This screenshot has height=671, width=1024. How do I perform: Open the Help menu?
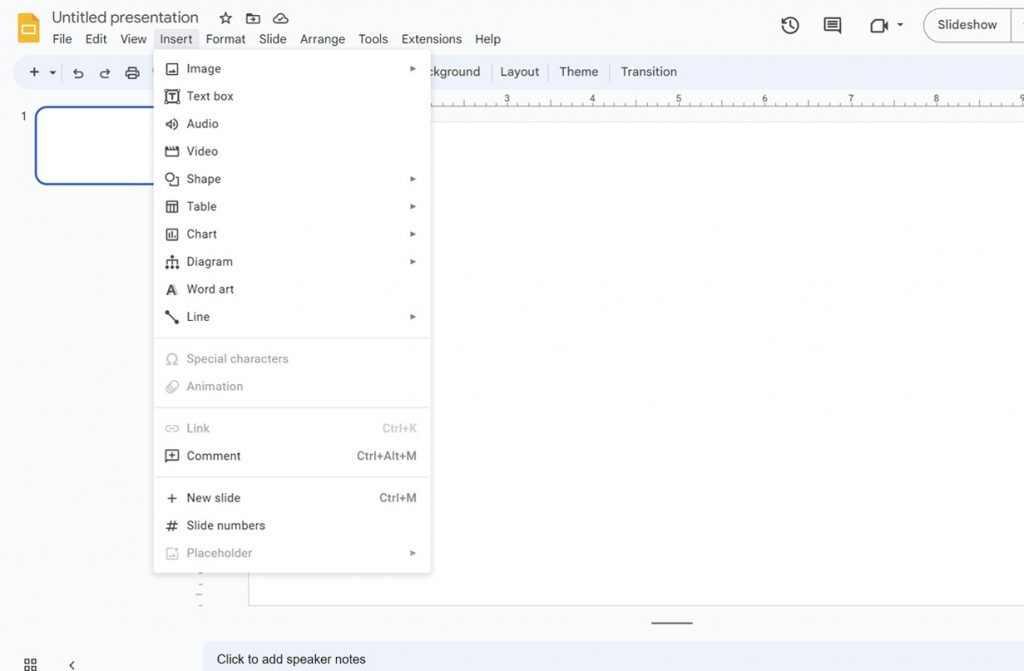(488, 39)
